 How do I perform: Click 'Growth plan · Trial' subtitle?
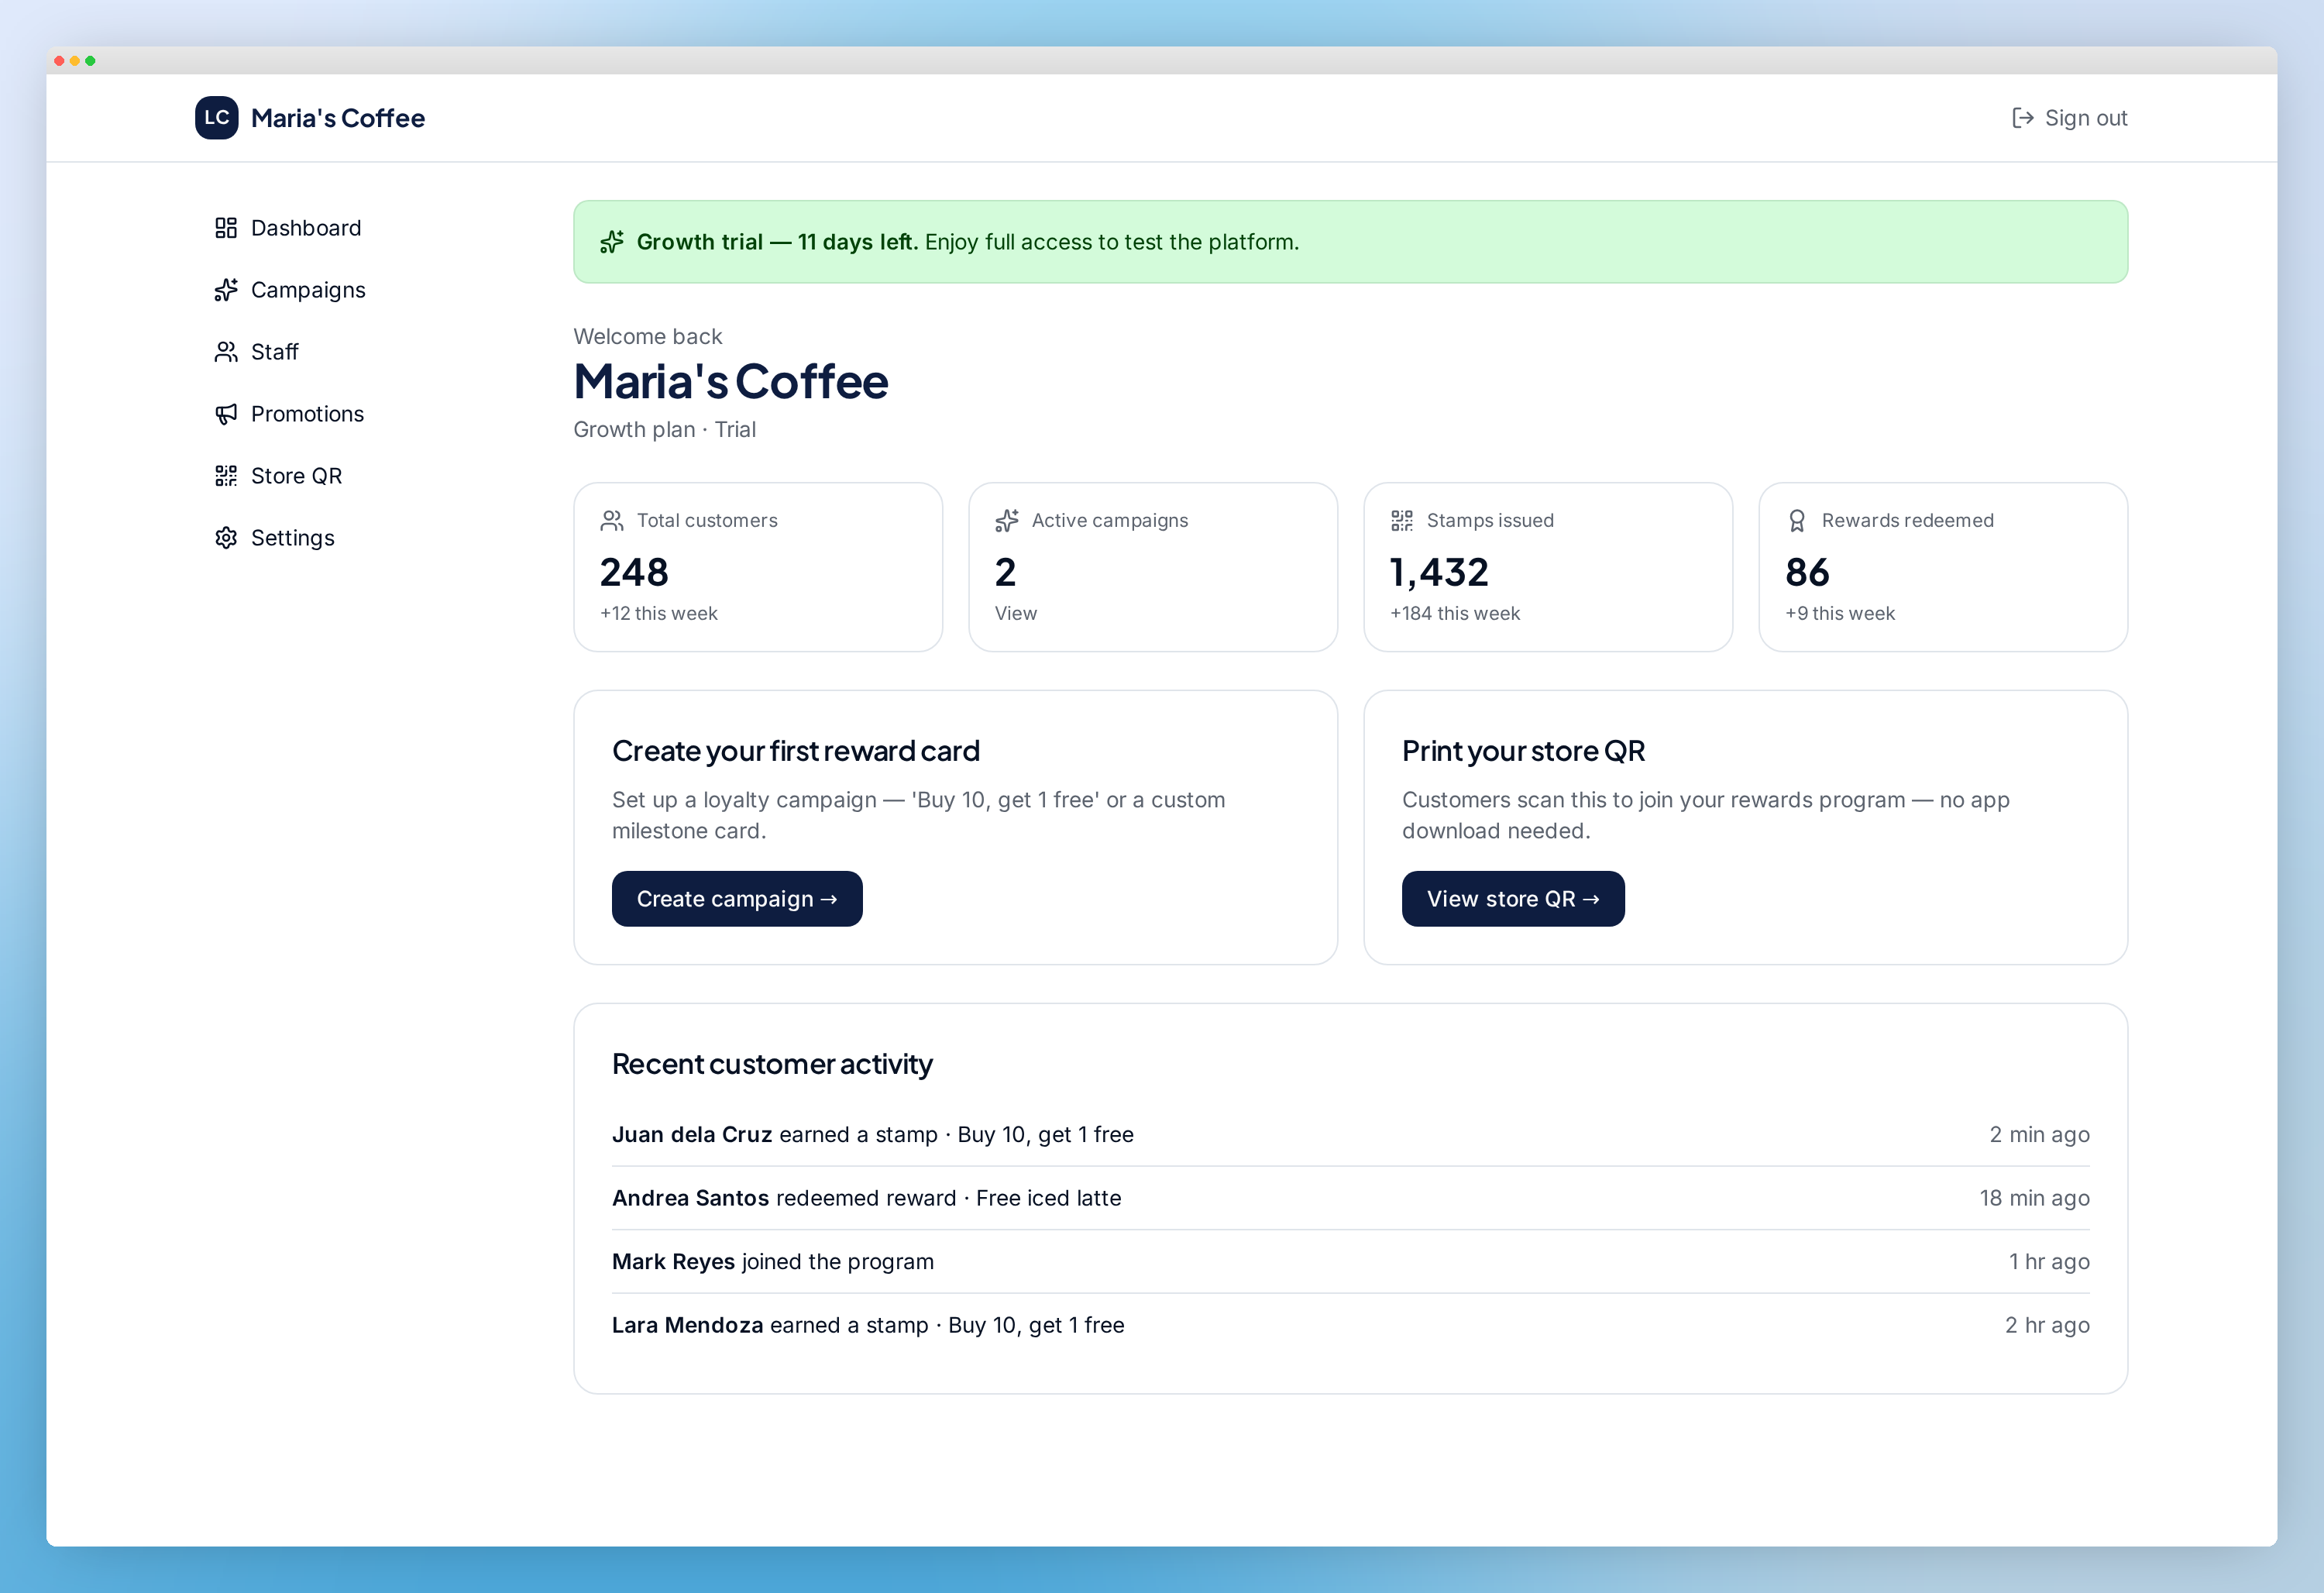click(664, 430)
